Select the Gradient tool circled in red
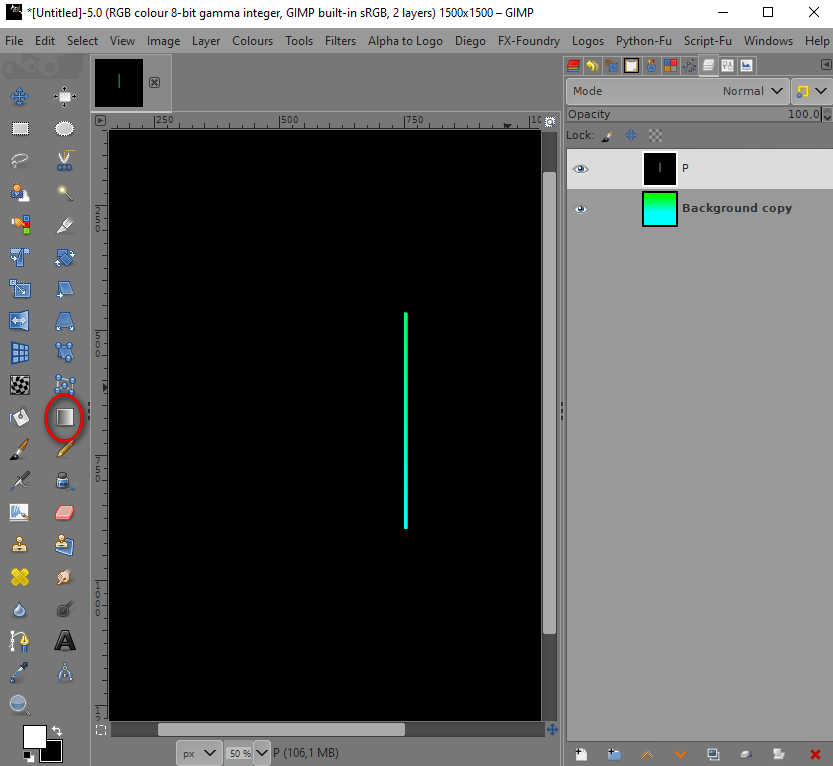 point(64,417)
